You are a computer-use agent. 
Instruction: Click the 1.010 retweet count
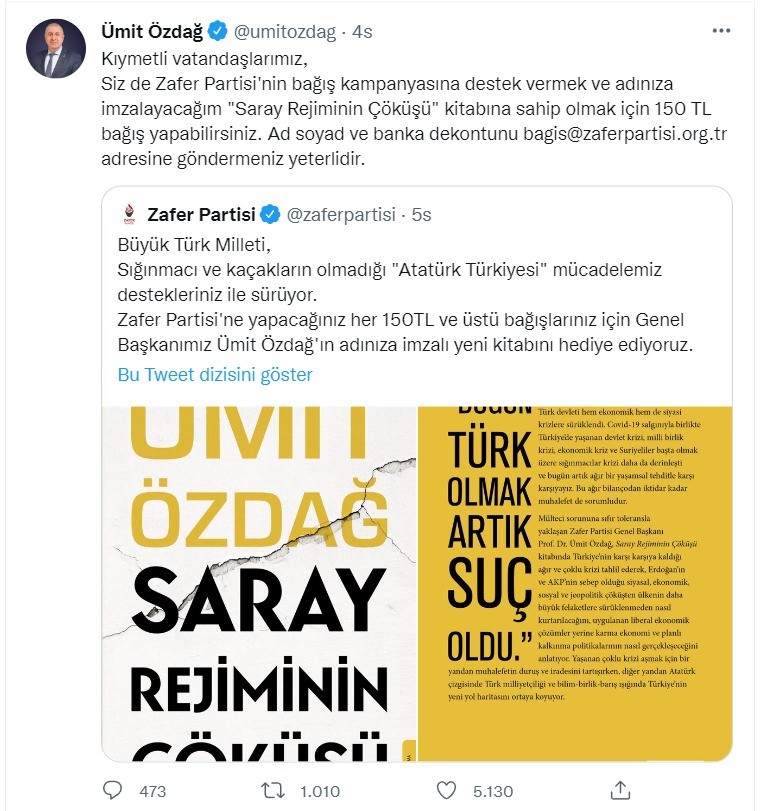[320, 791]
